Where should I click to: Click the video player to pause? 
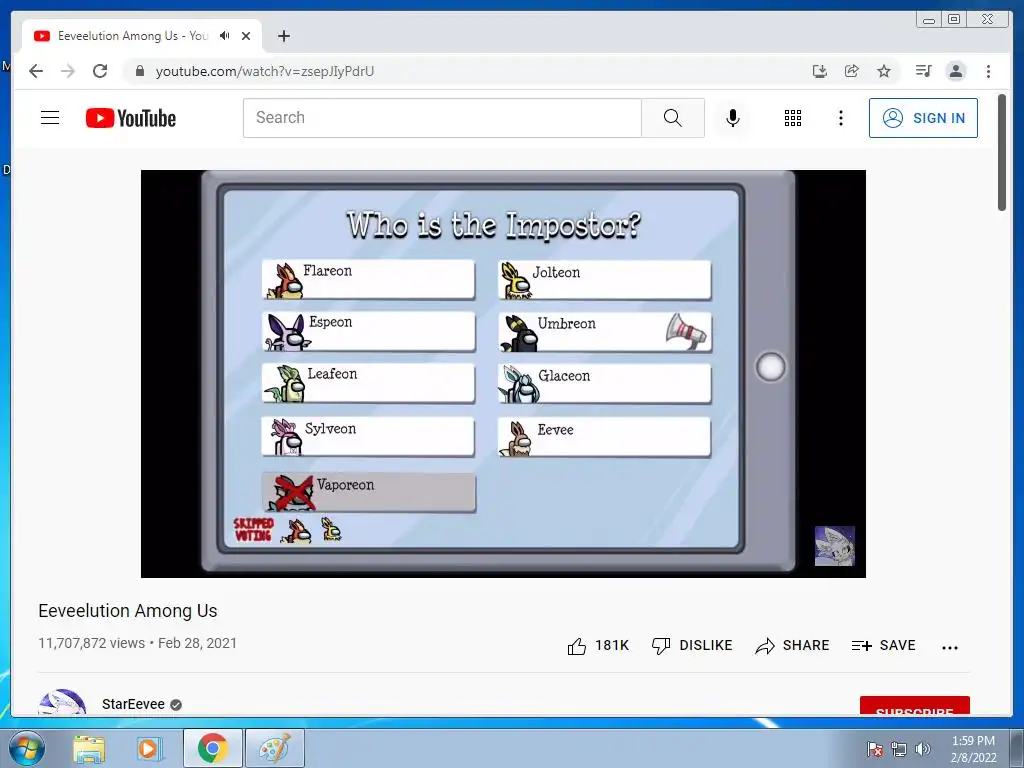tap(503, 374)
